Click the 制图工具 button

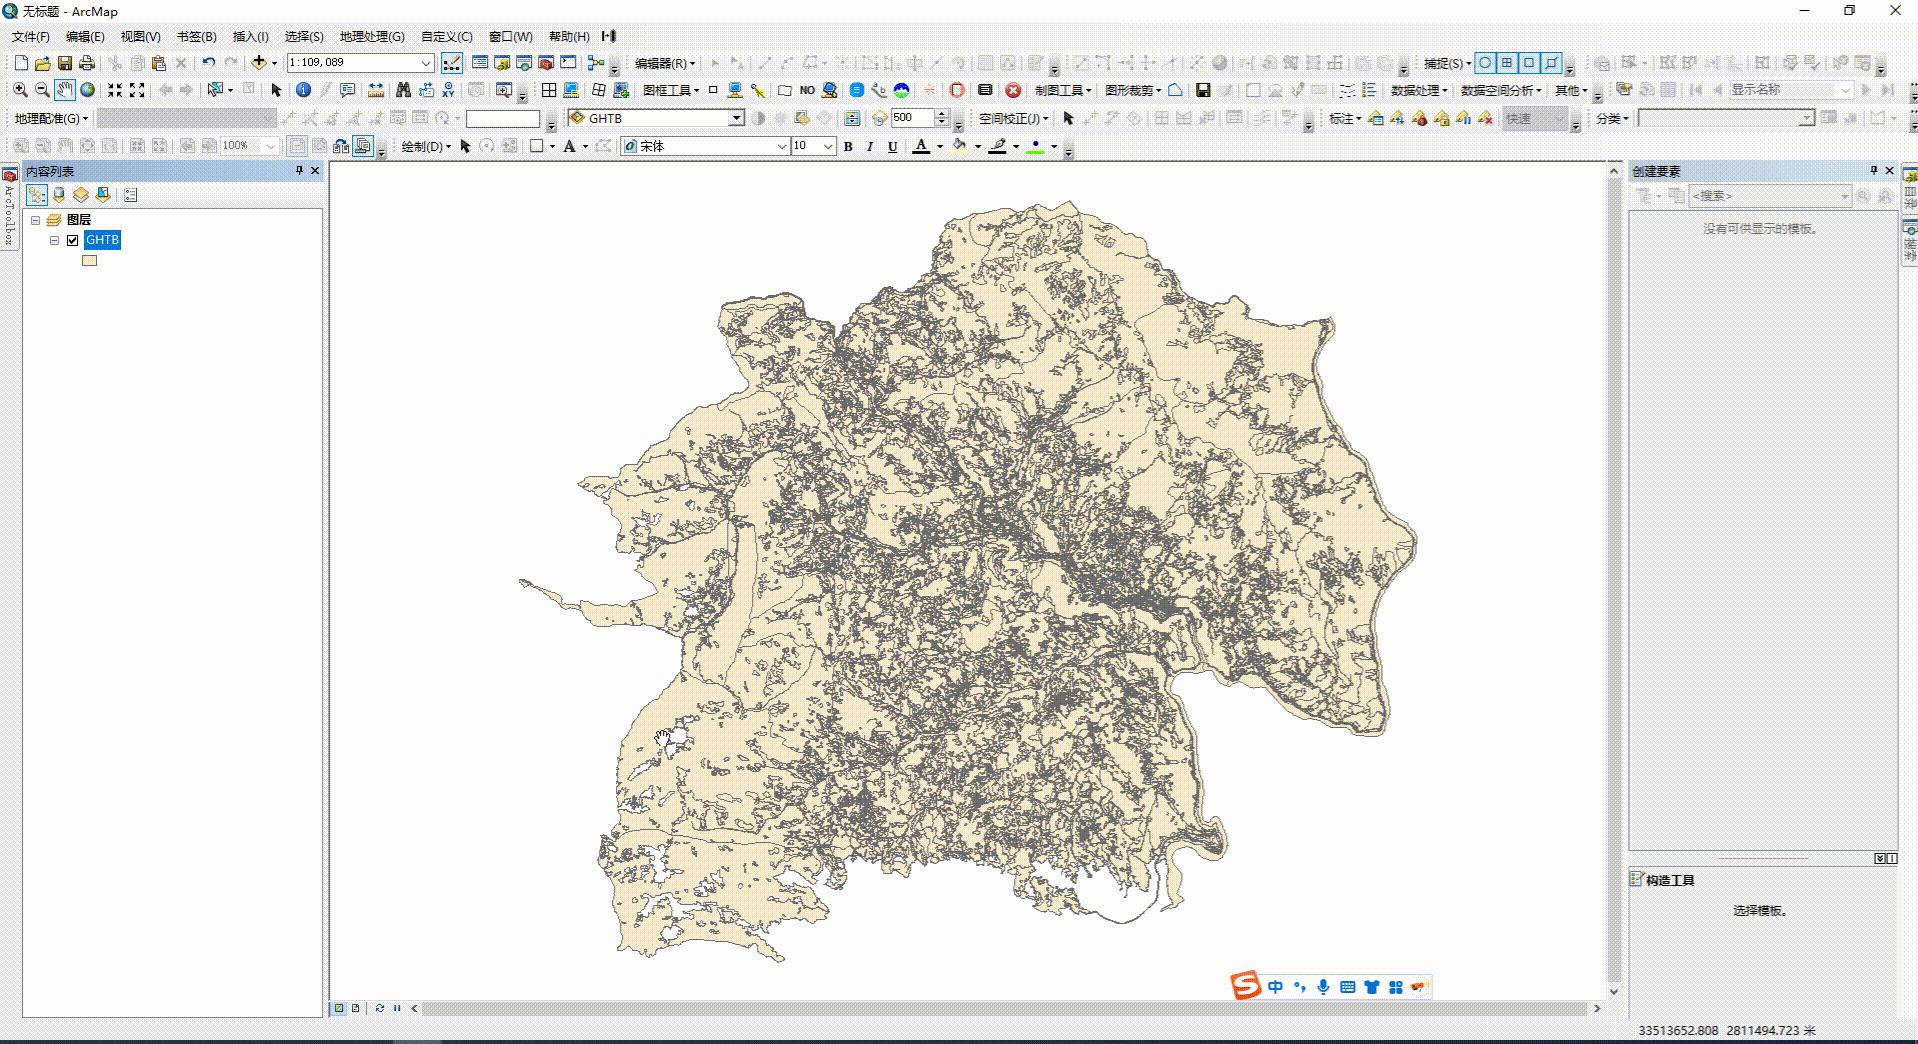(1060, 89)
